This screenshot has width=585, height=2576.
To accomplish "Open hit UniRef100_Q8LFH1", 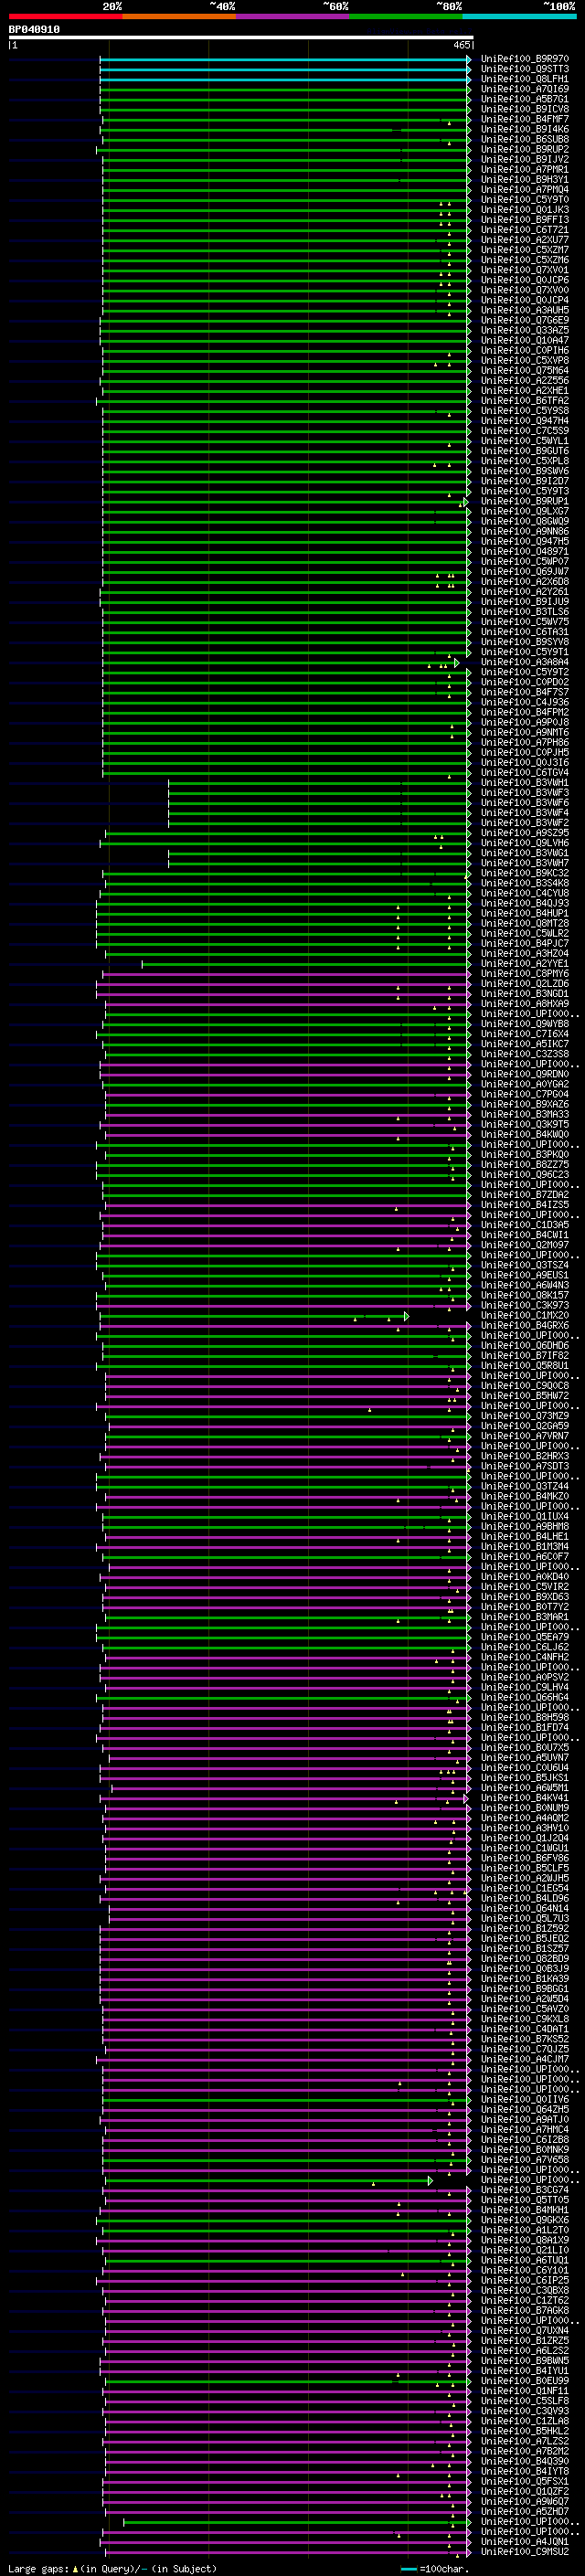I will pyautogui.click(x=525, y=79).
